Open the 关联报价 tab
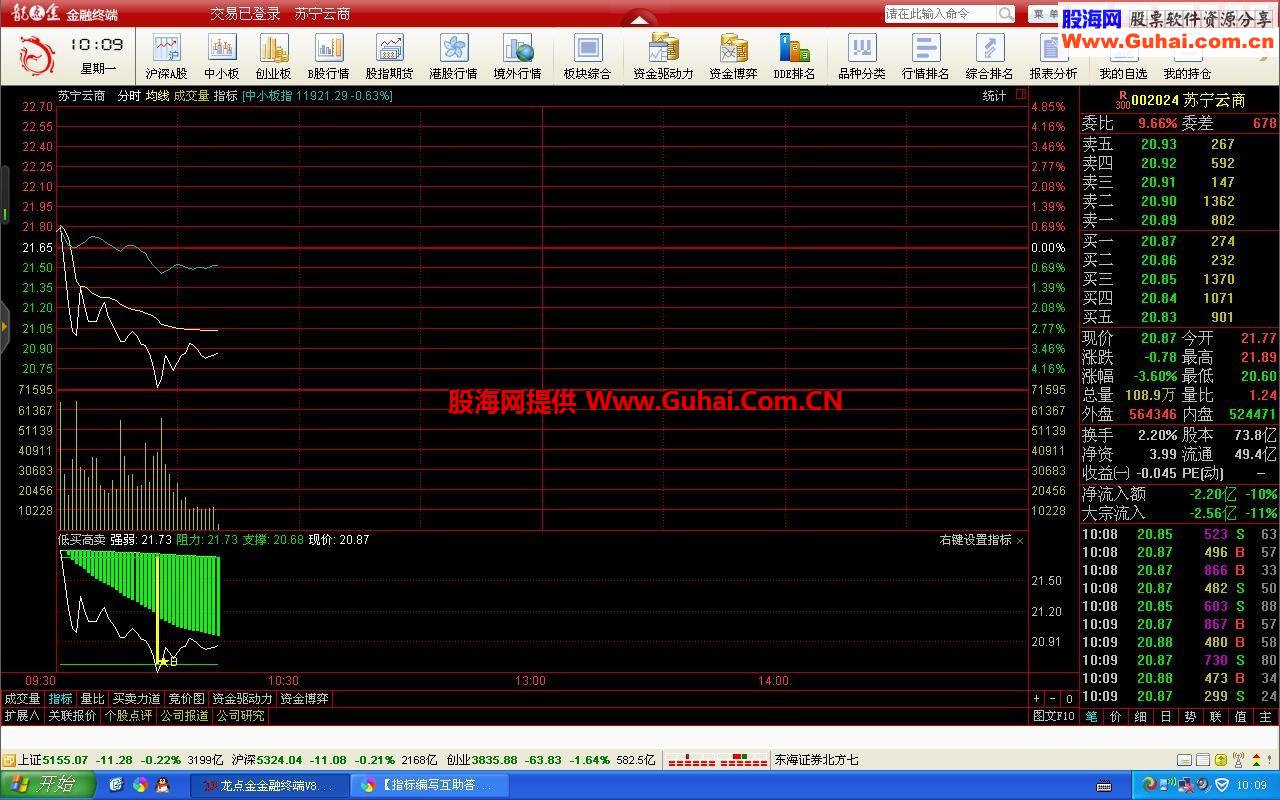 coord(72,716)
